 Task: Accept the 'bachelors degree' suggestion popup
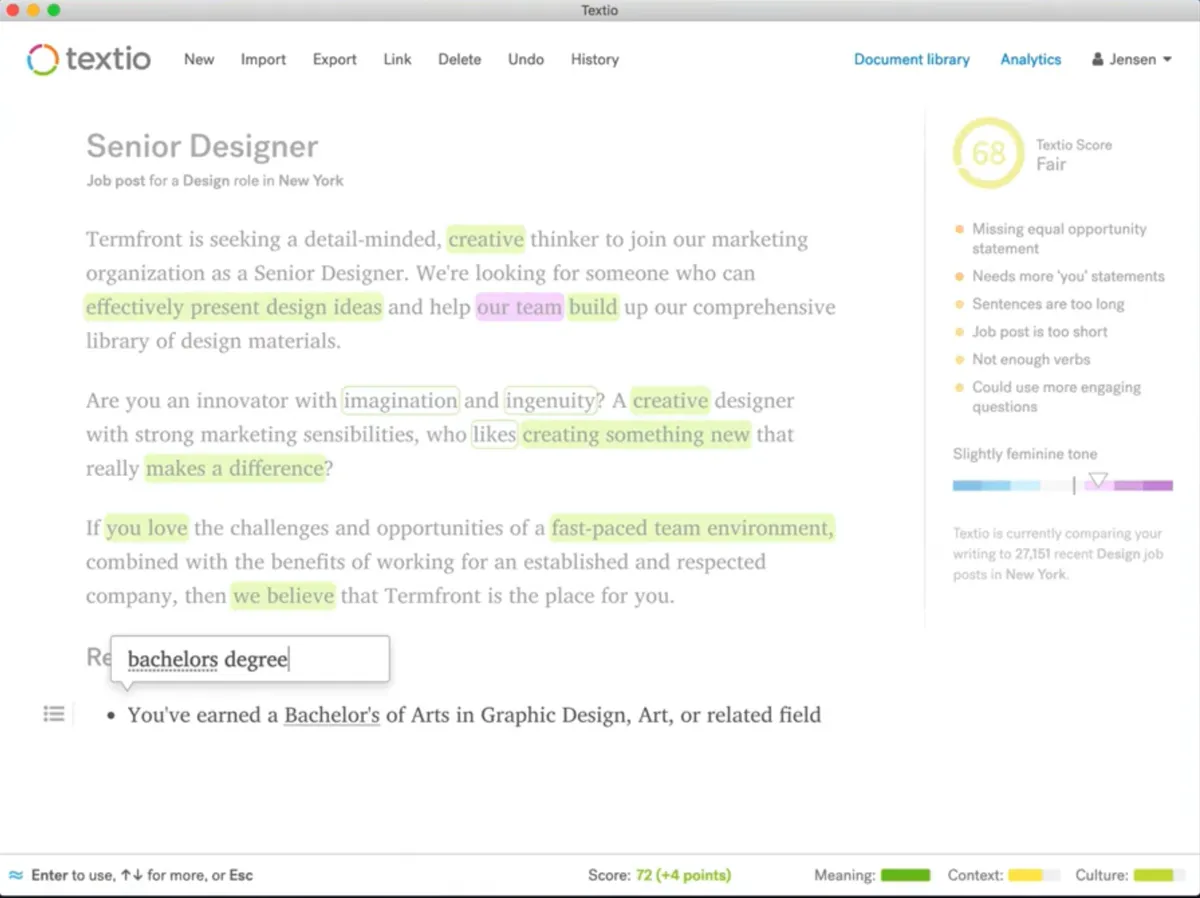click(x=250, y=659)
